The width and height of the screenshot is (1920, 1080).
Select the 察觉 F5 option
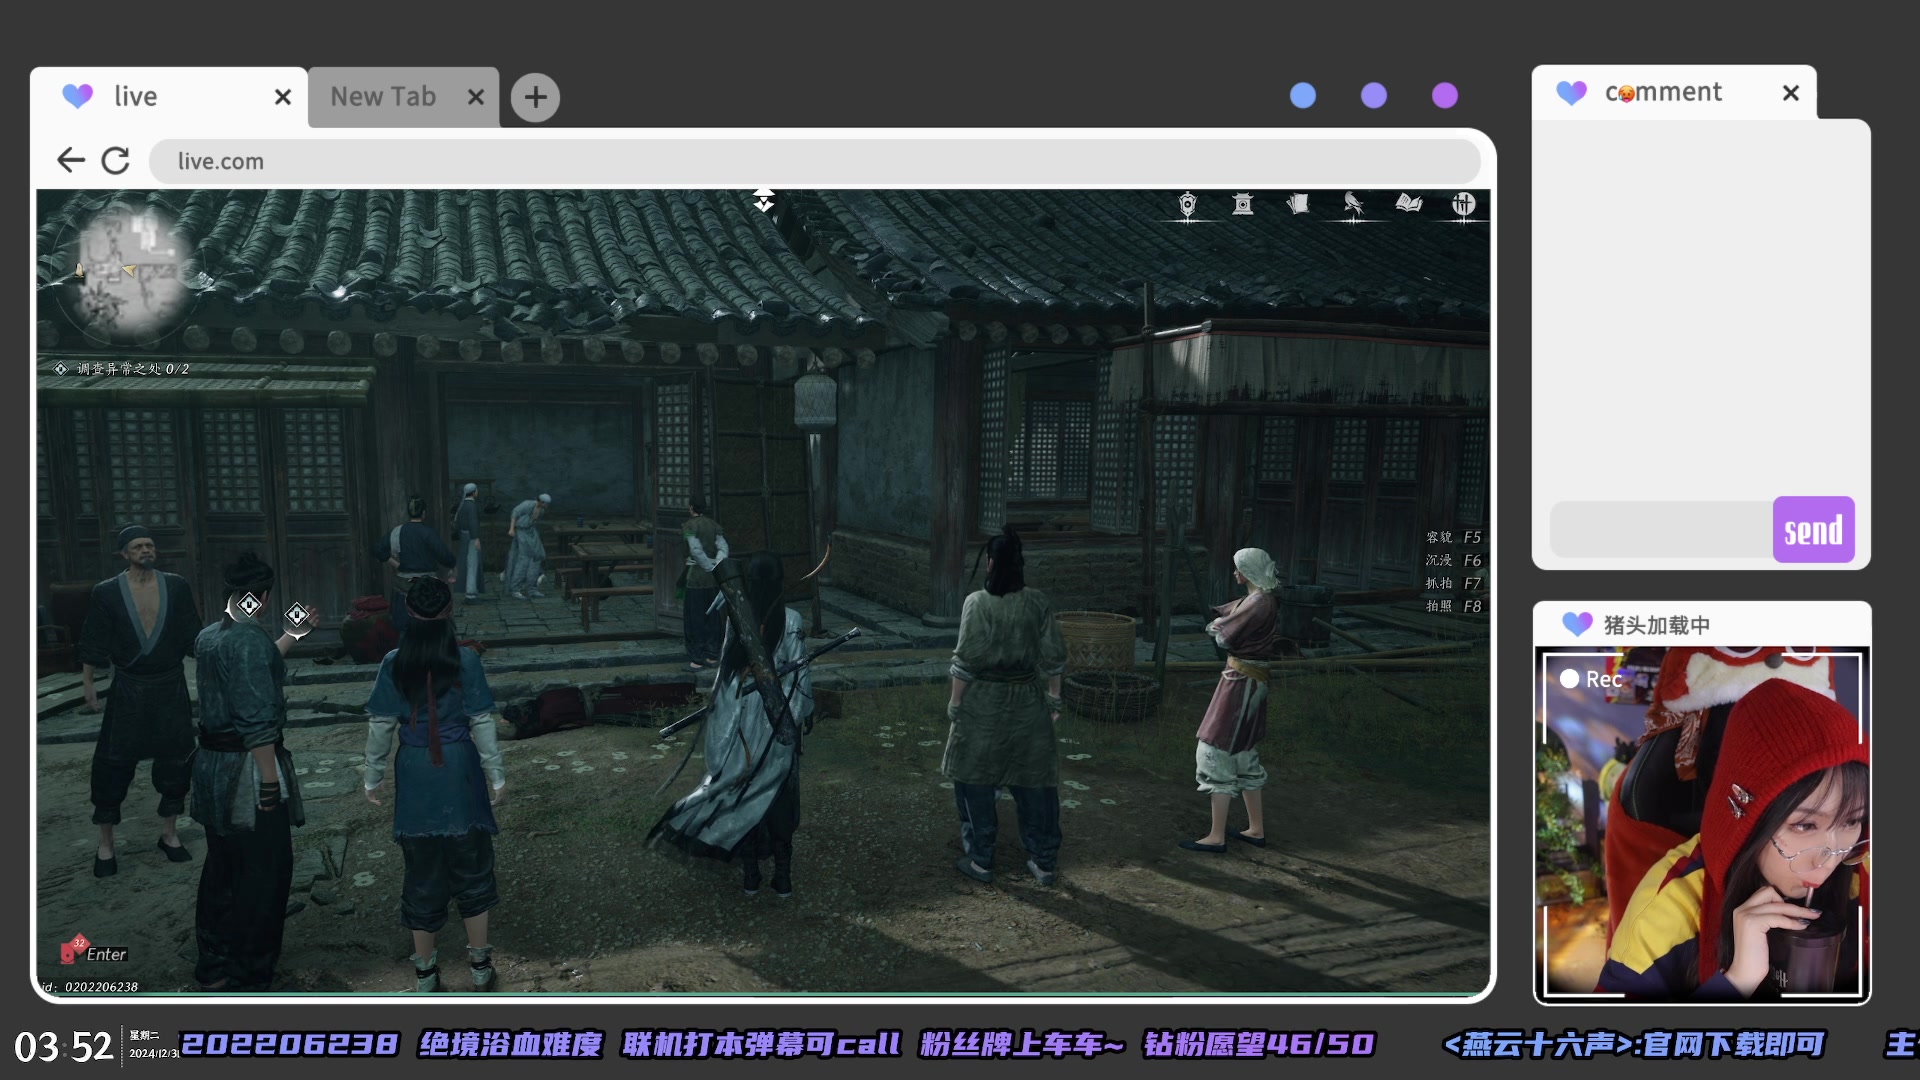1453,537
